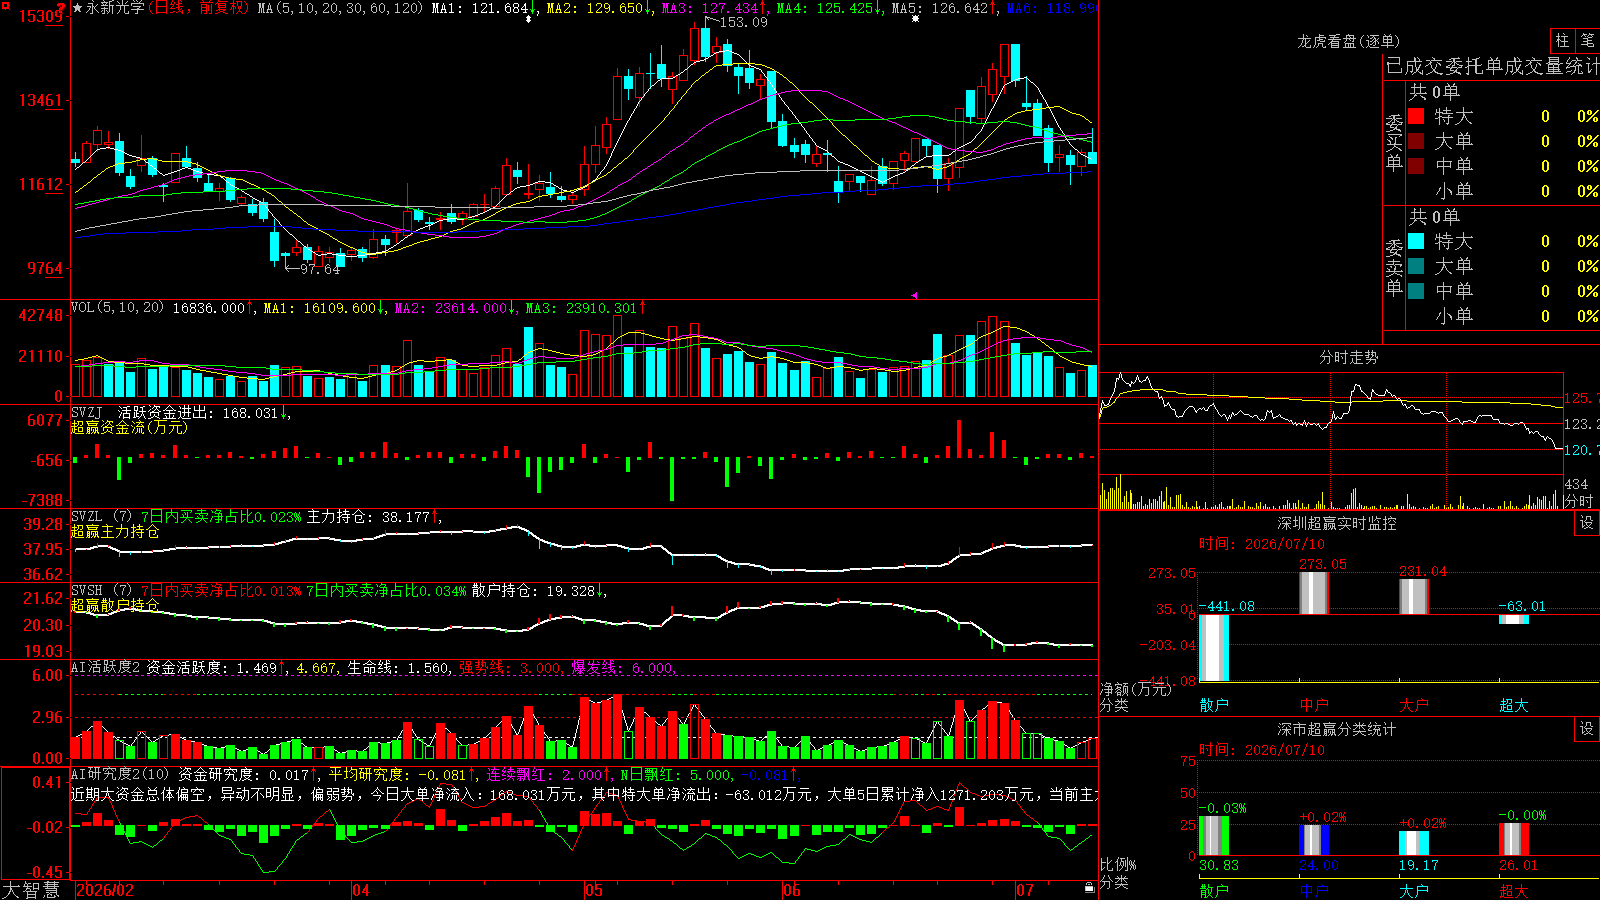1600x900 pixels.
Task: Click the 龙虎看盘(逐单) panel title
Action: point(1348,41)
